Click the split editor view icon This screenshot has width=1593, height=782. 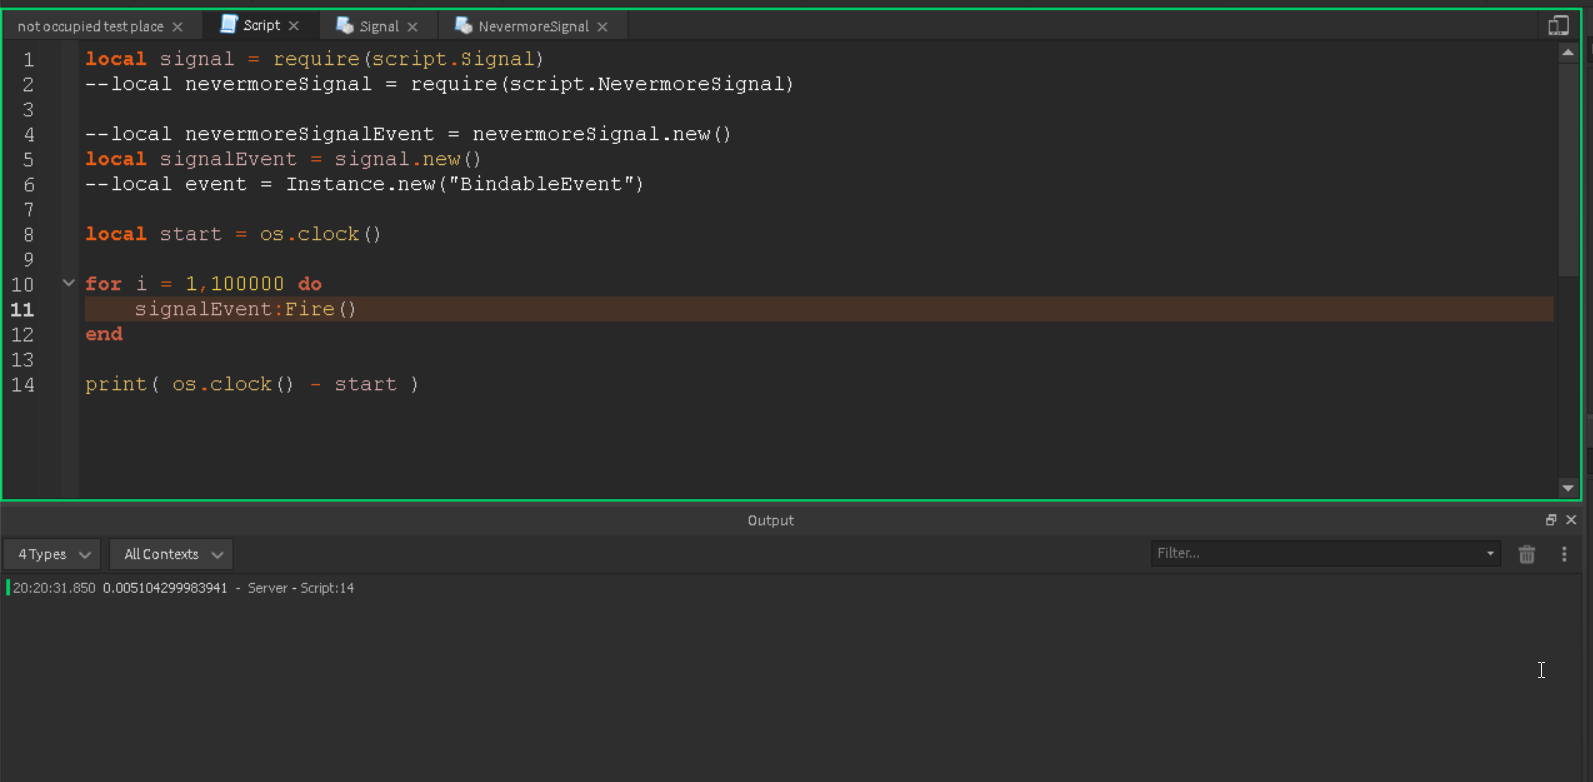1558,26
